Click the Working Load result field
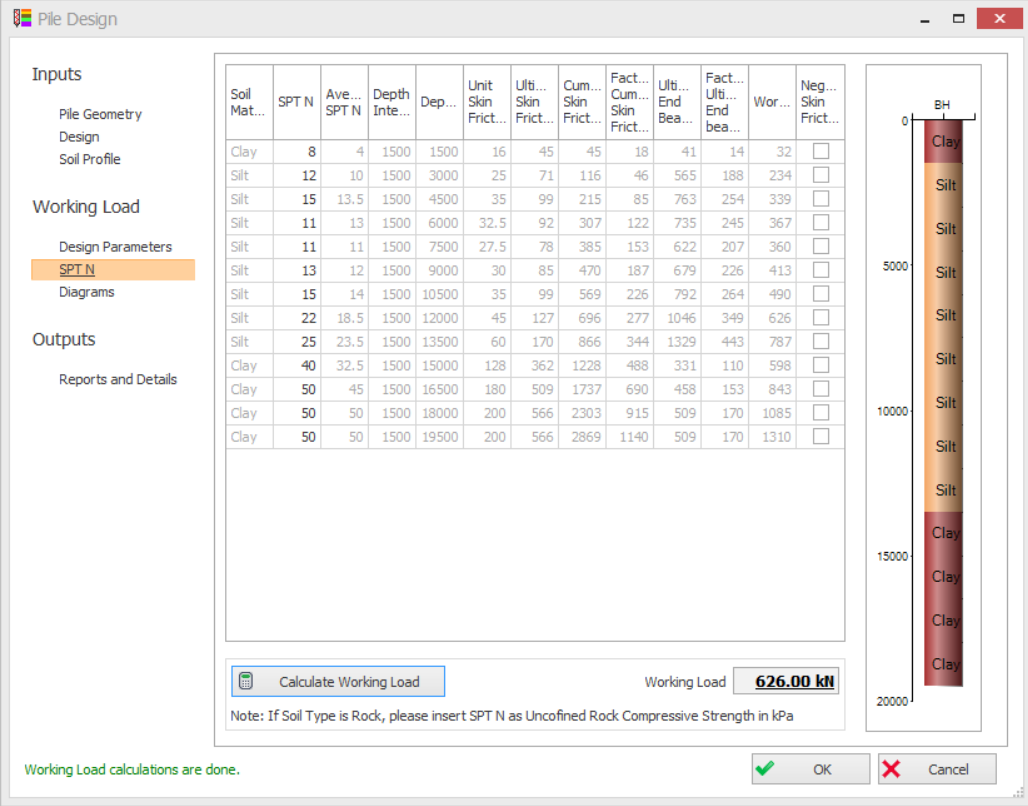Image resolution: width=1028 pixels, height=806 pixels. (786, 681)
